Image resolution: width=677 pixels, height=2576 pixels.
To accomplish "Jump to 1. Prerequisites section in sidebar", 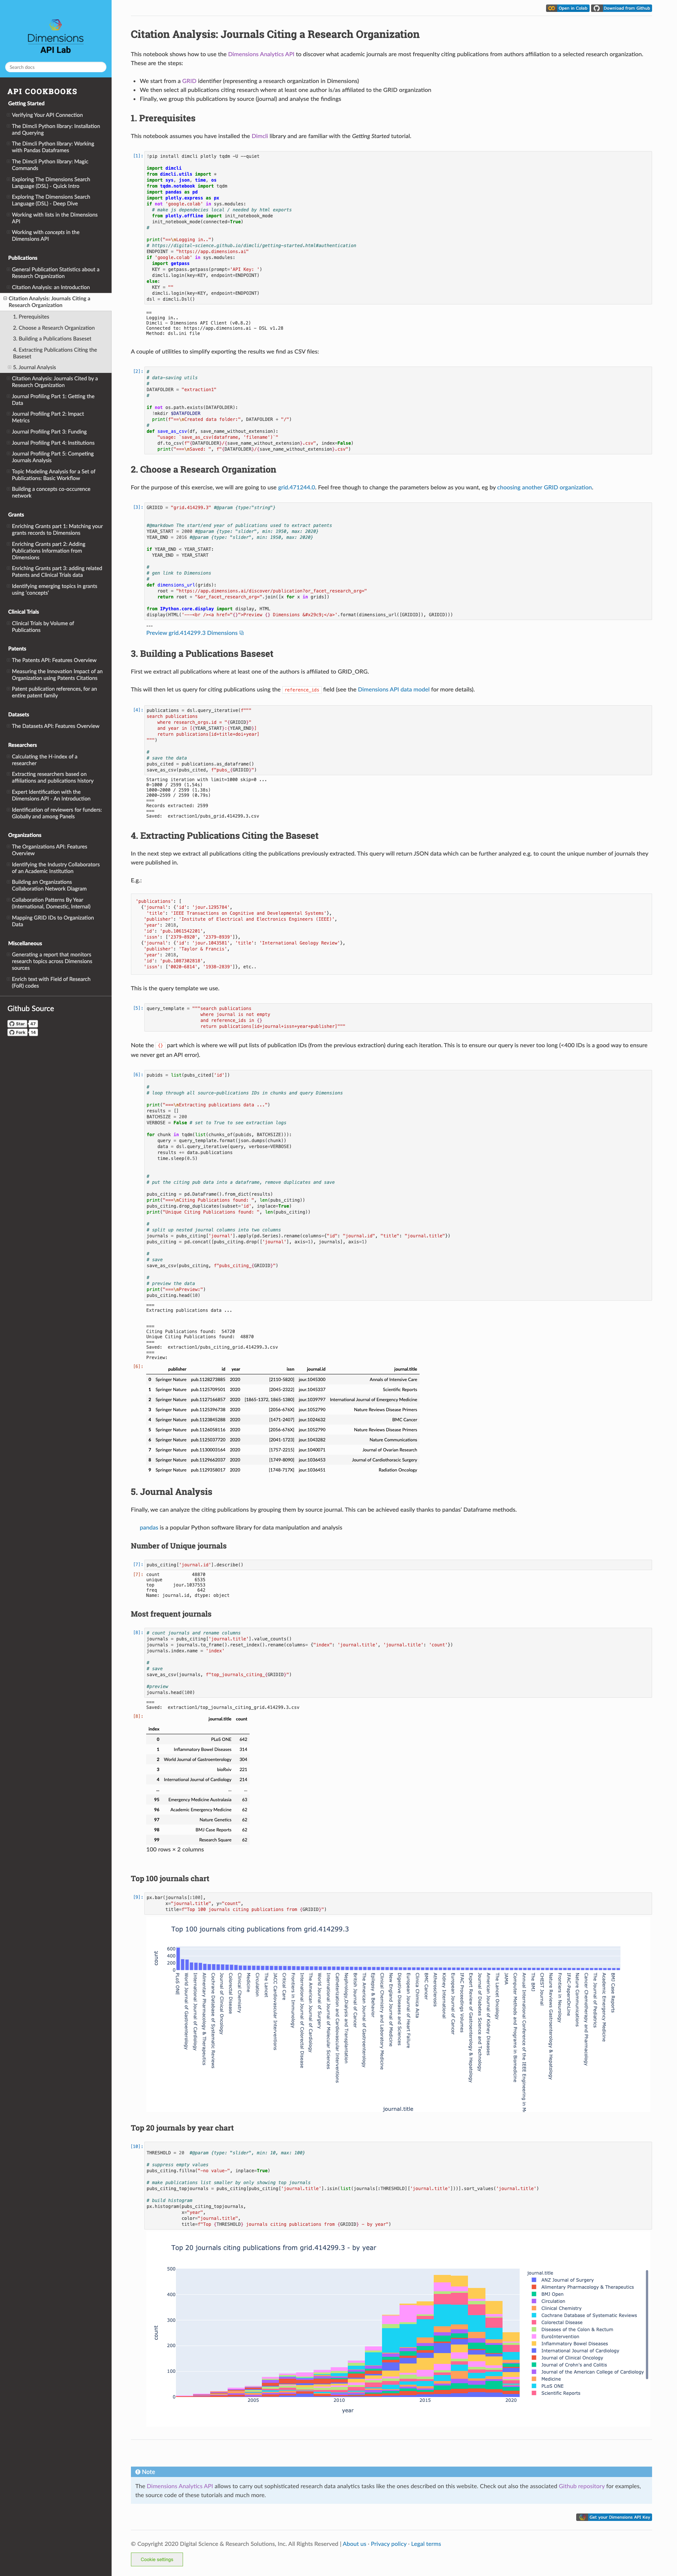I will pos(31,317).
